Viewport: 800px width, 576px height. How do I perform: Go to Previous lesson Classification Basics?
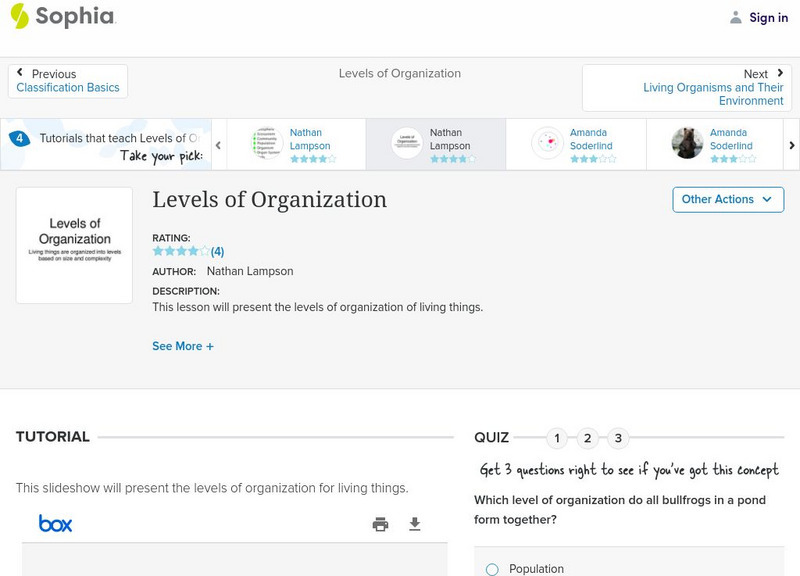pos(67,80)
